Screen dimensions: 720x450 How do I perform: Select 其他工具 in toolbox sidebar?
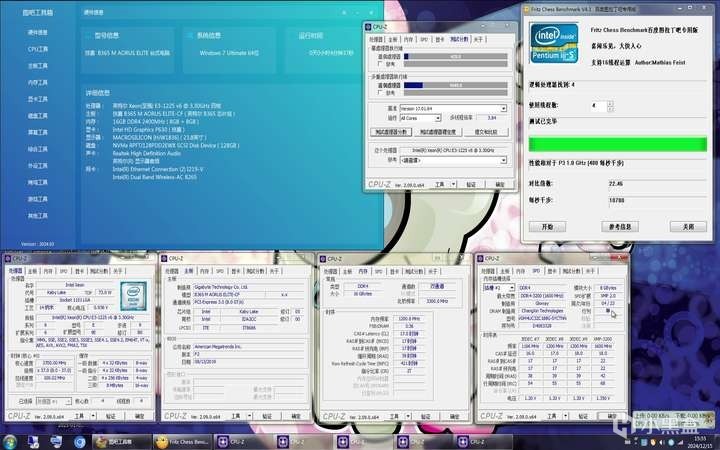coord(38,215)
